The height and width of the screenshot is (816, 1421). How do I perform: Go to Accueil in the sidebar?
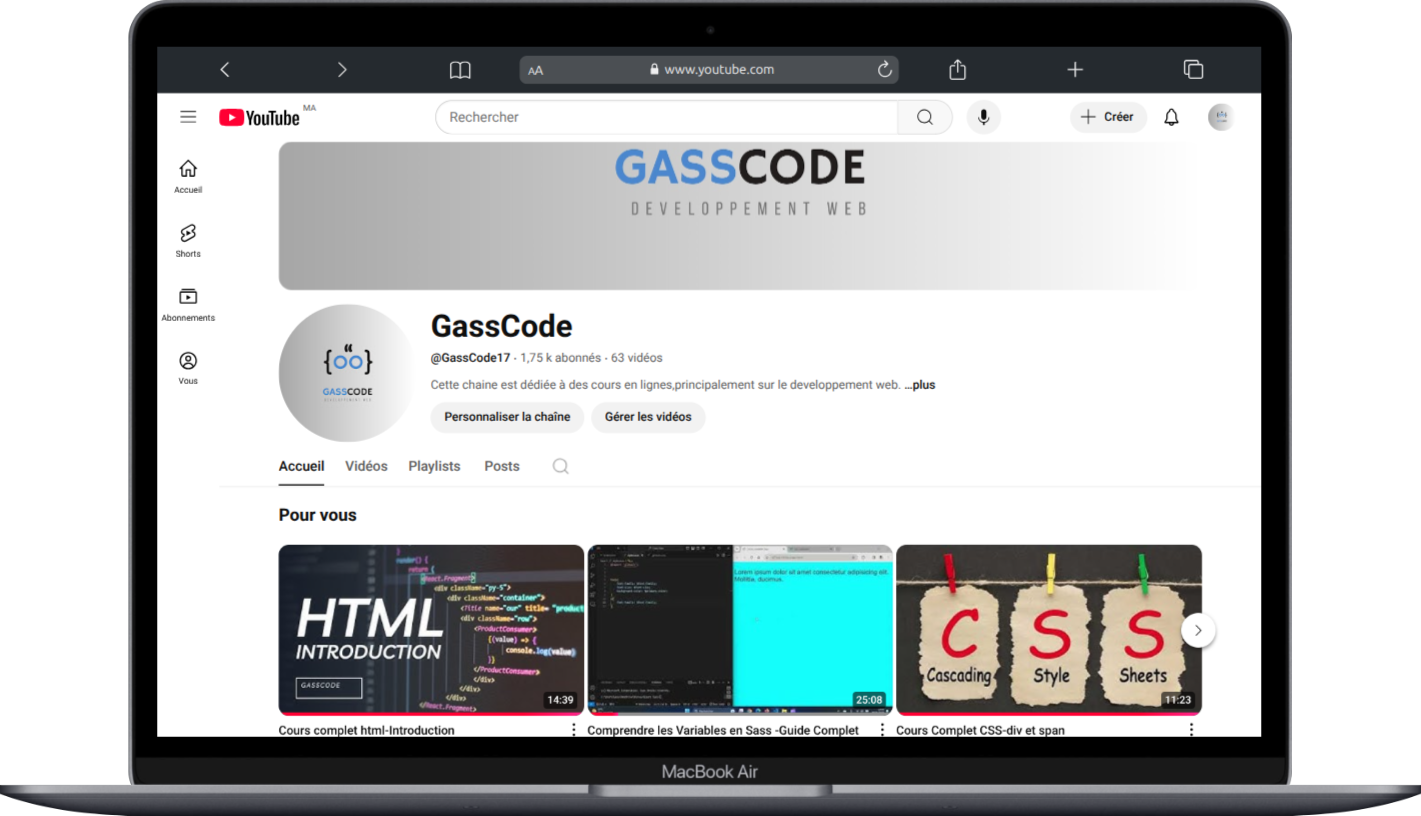pos(188,176)
